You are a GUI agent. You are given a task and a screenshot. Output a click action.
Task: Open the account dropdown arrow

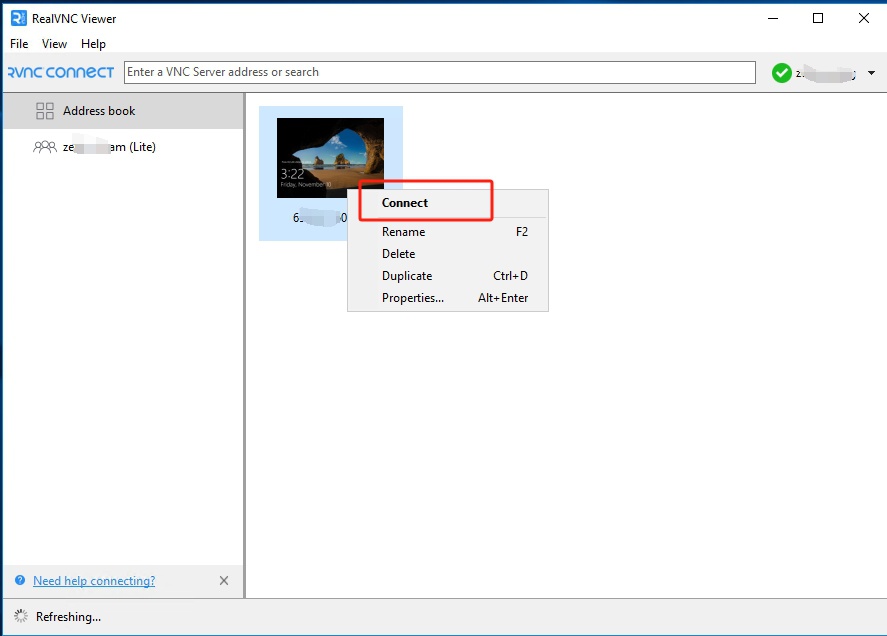[870, 72]
